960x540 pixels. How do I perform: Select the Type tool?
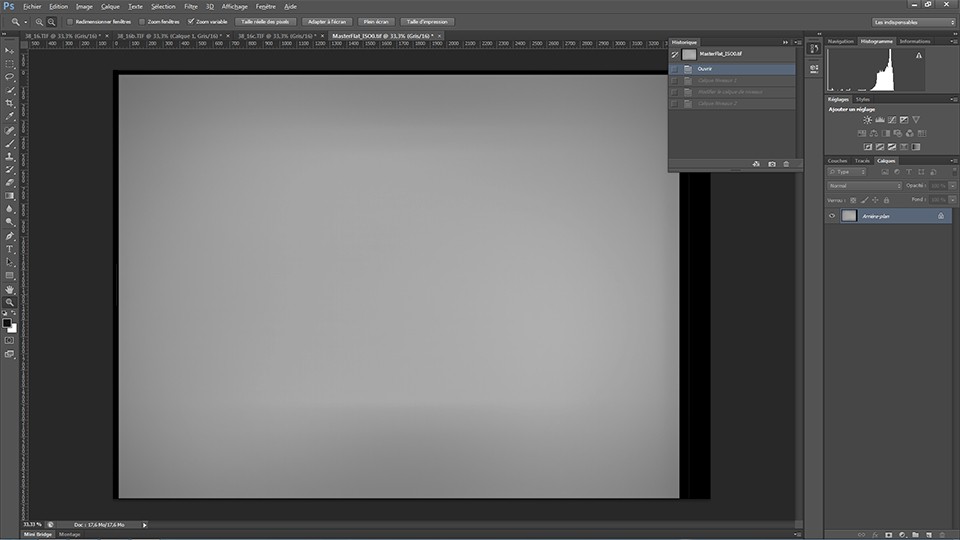point(9,249)
